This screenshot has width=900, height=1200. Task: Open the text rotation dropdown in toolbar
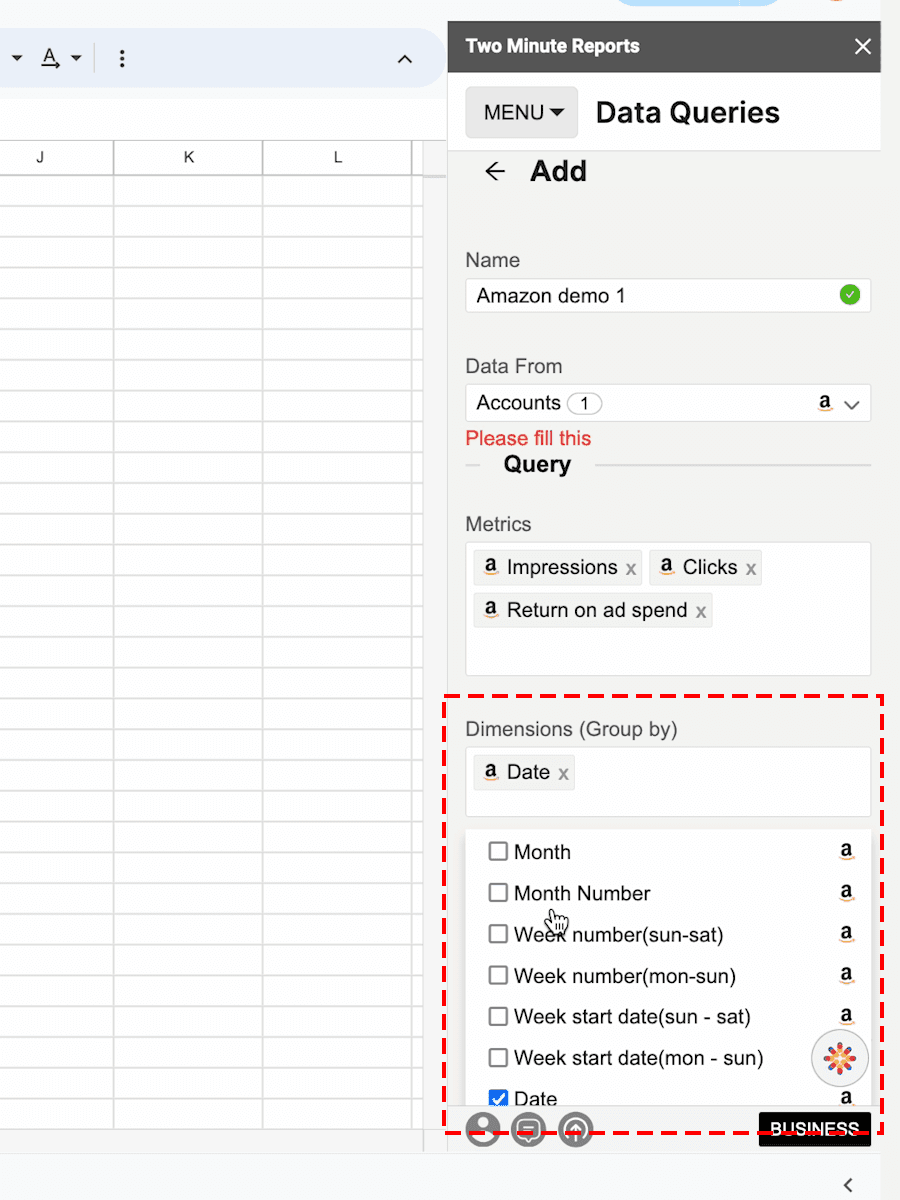[x=60, y=59]
